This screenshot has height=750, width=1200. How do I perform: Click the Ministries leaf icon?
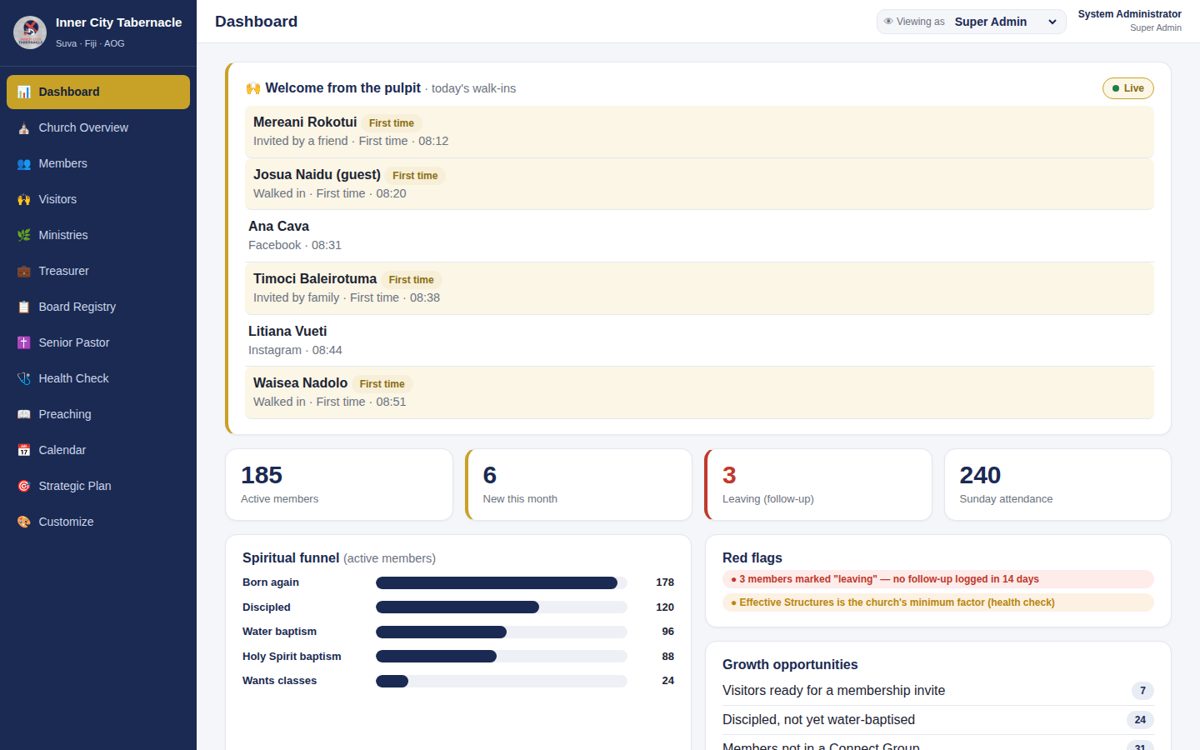coord(24,235)
